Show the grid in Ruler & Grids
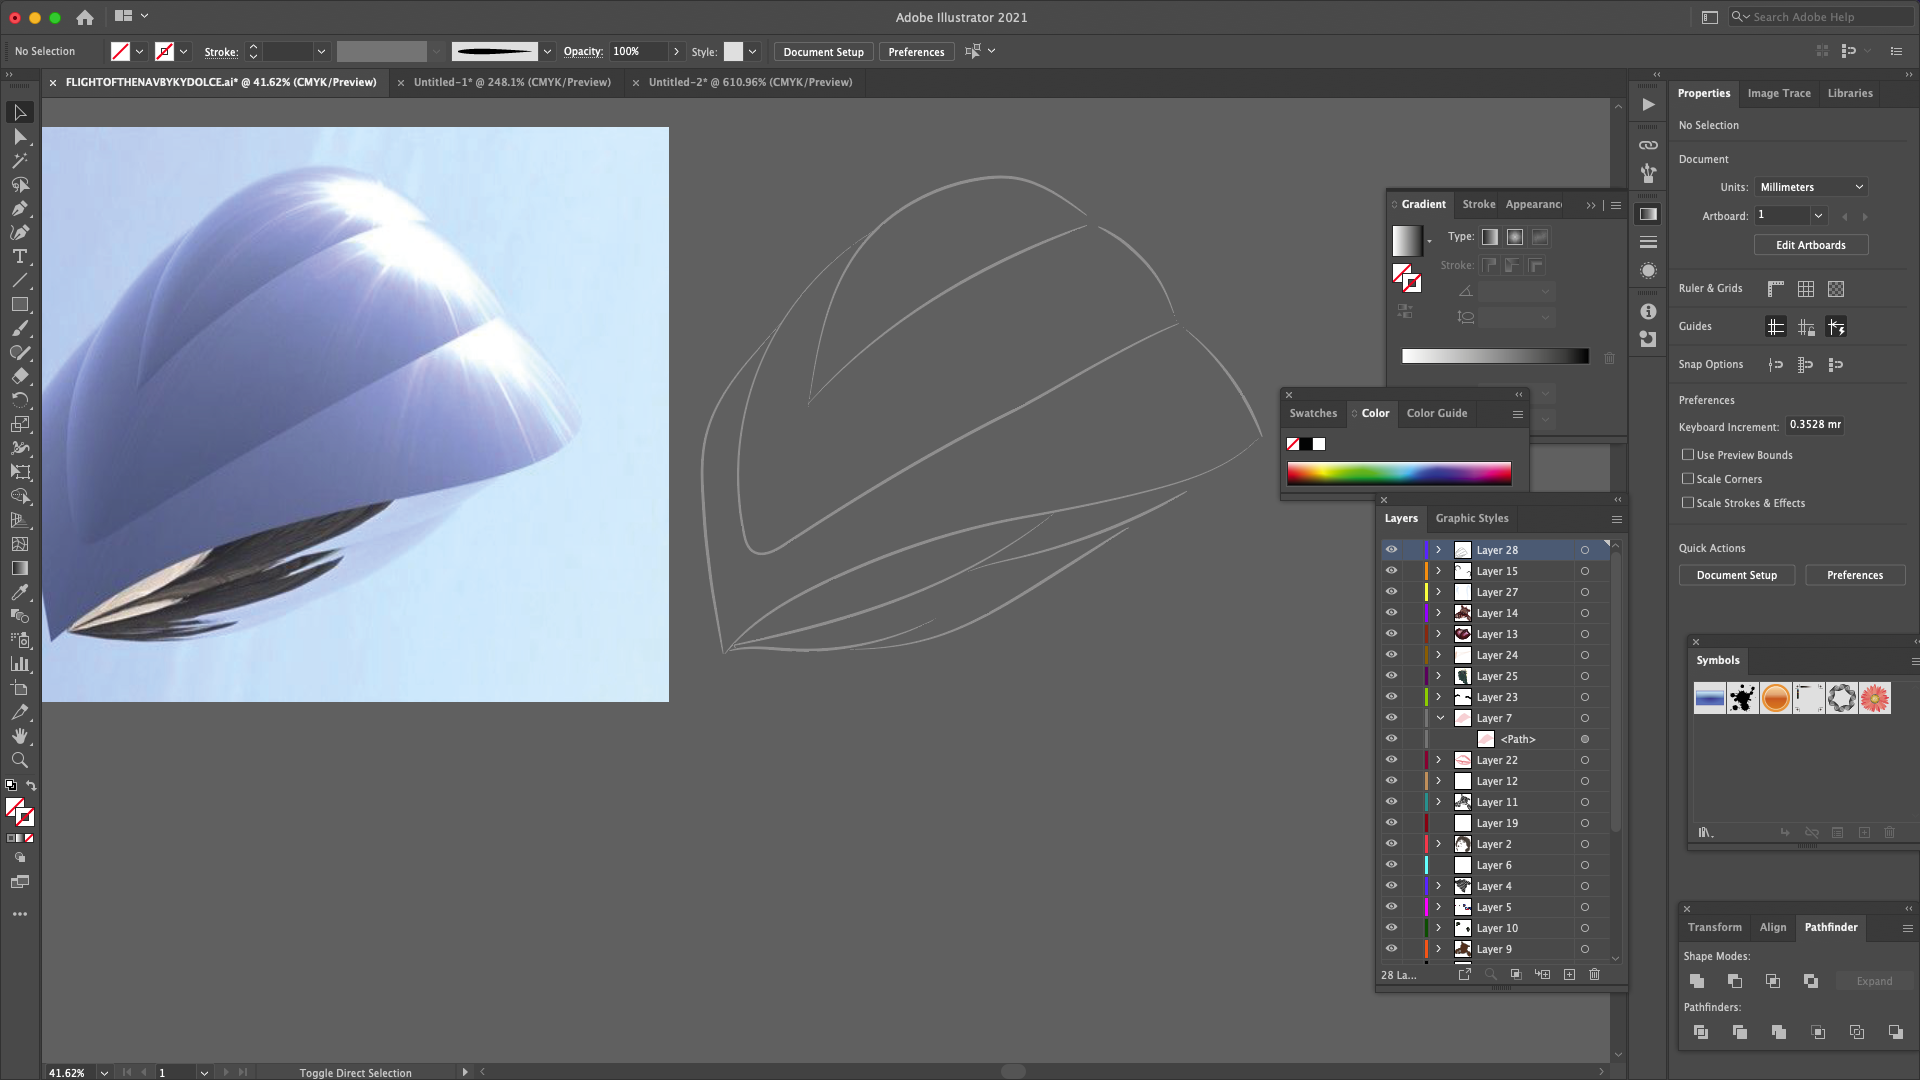The width and height of the screenshot is (1920, 1080). [x=1806, y=289]
